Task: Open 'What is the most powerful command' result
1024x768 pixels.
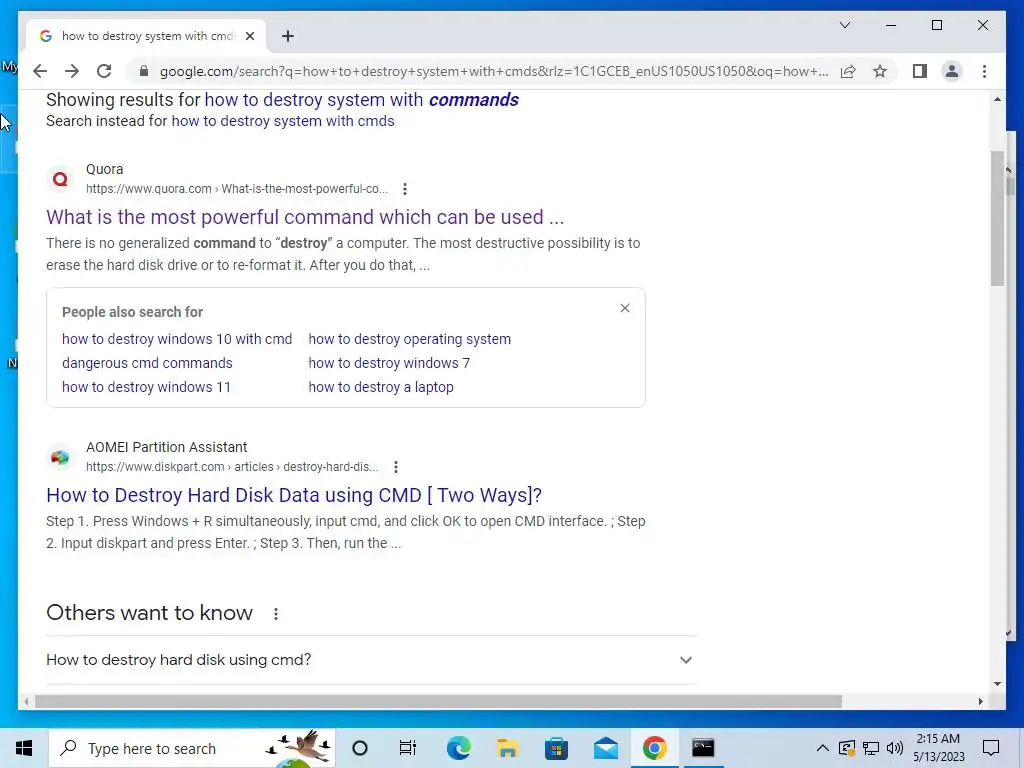Action: coord(305,217)
